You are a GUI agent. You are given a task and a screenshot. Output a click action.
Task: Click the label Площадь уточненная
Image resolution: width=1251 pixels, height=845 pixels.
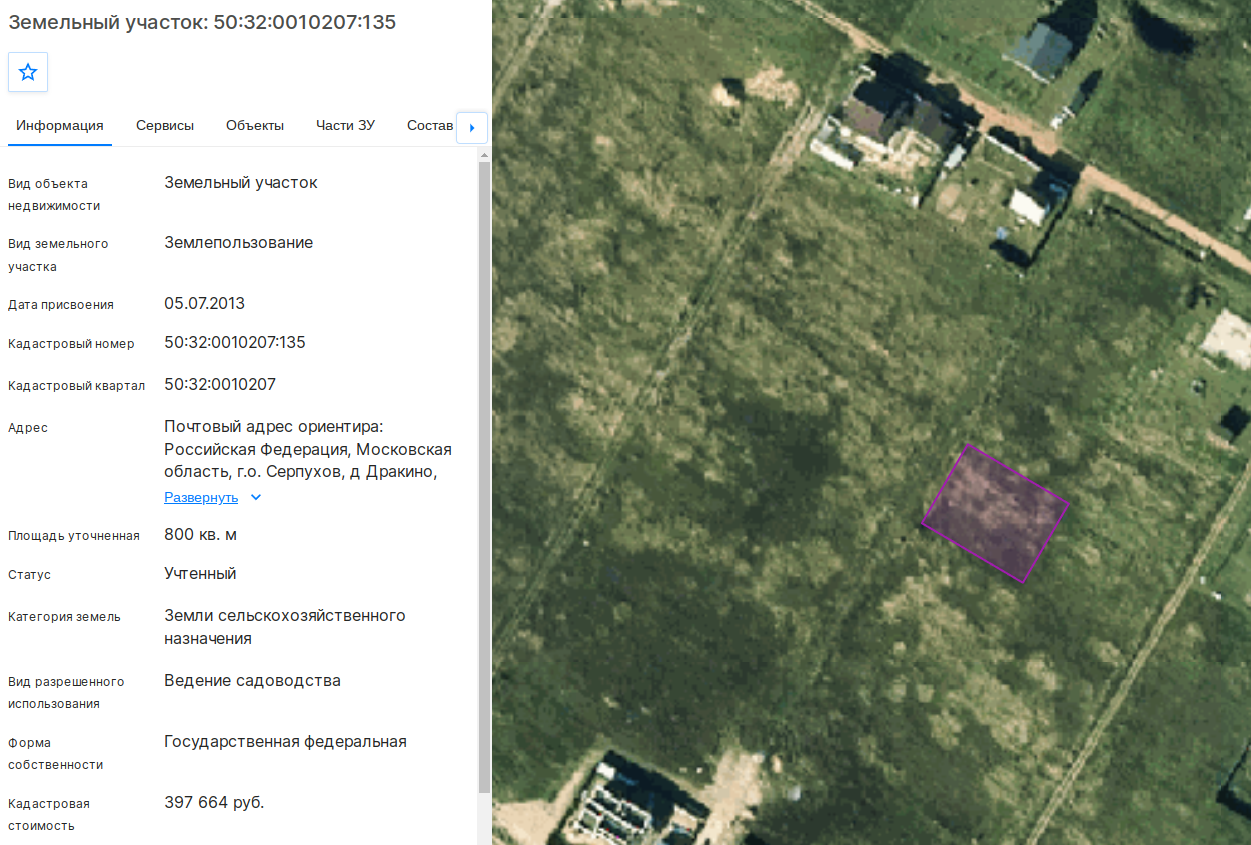point(74,536)
